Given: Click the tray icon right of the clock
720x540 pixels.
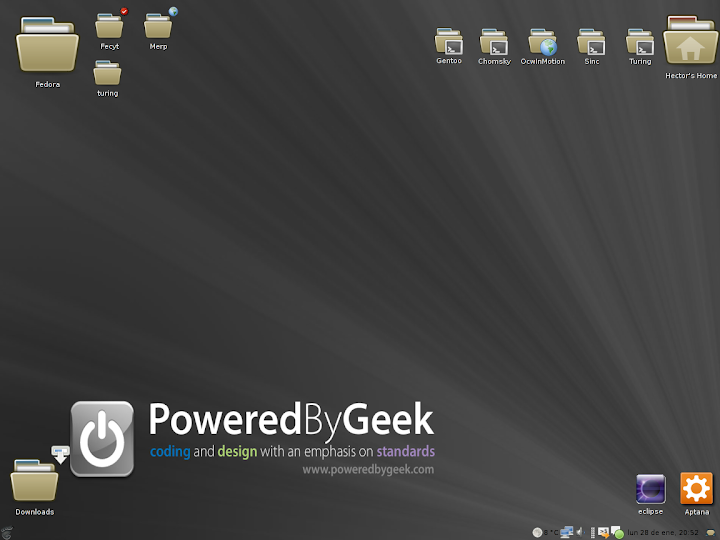Looking at the screenshot, I should click(711, 533).
